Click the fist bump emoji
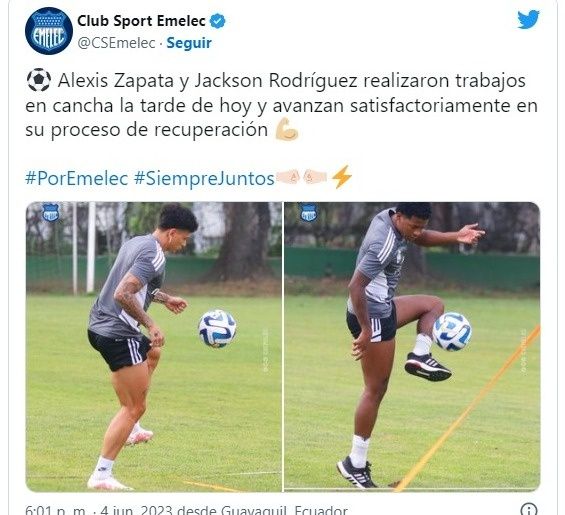This screenshot has height=515, width=565. tap(302, 177)
